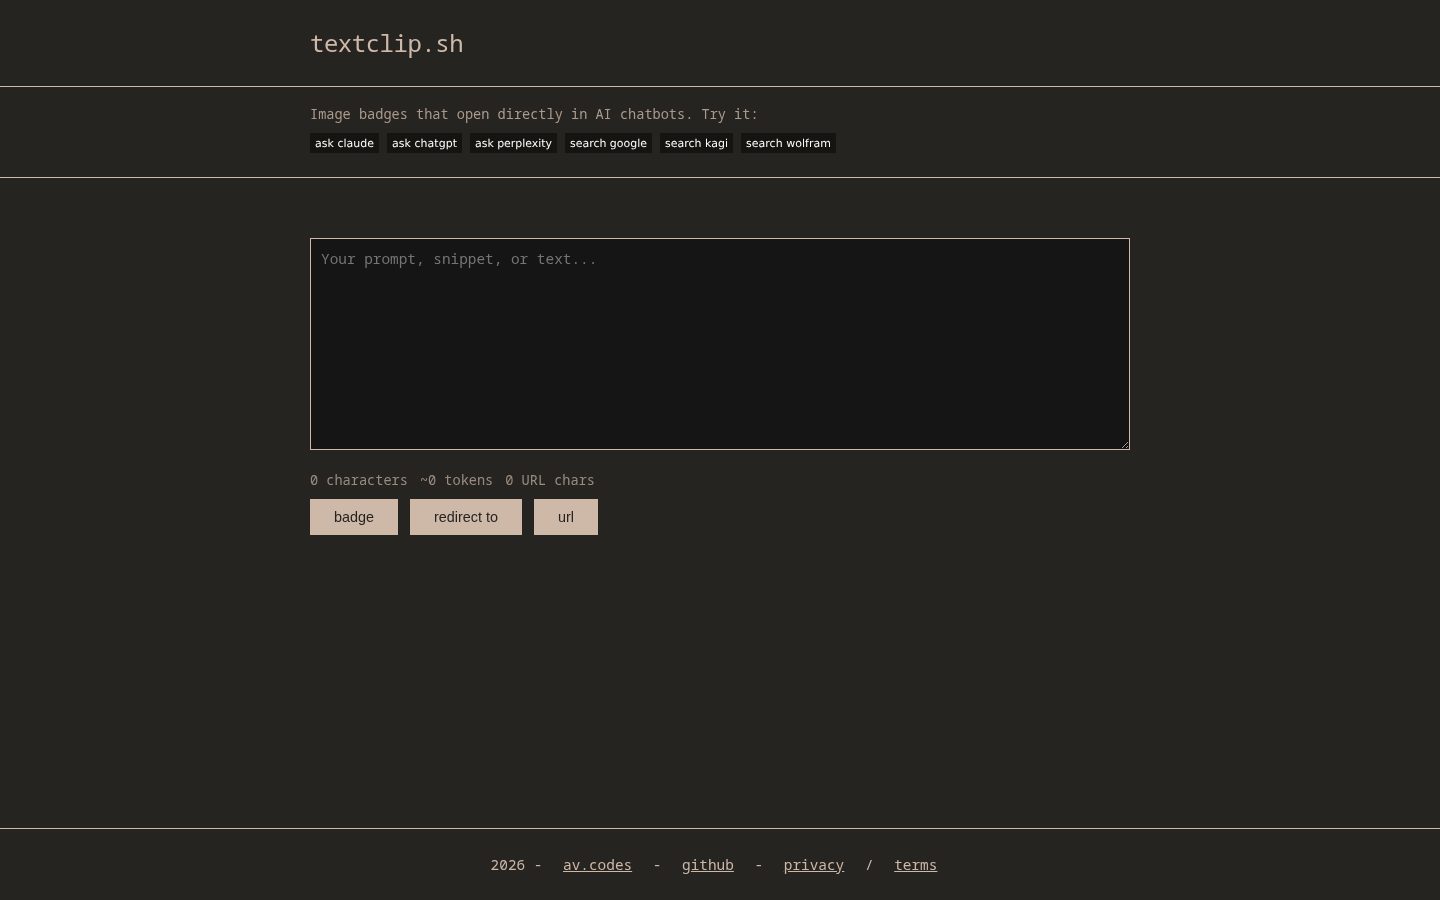Open the privacy policy link
The width and height of the screenshot is (1440, 900).
[x=813, y=865]
